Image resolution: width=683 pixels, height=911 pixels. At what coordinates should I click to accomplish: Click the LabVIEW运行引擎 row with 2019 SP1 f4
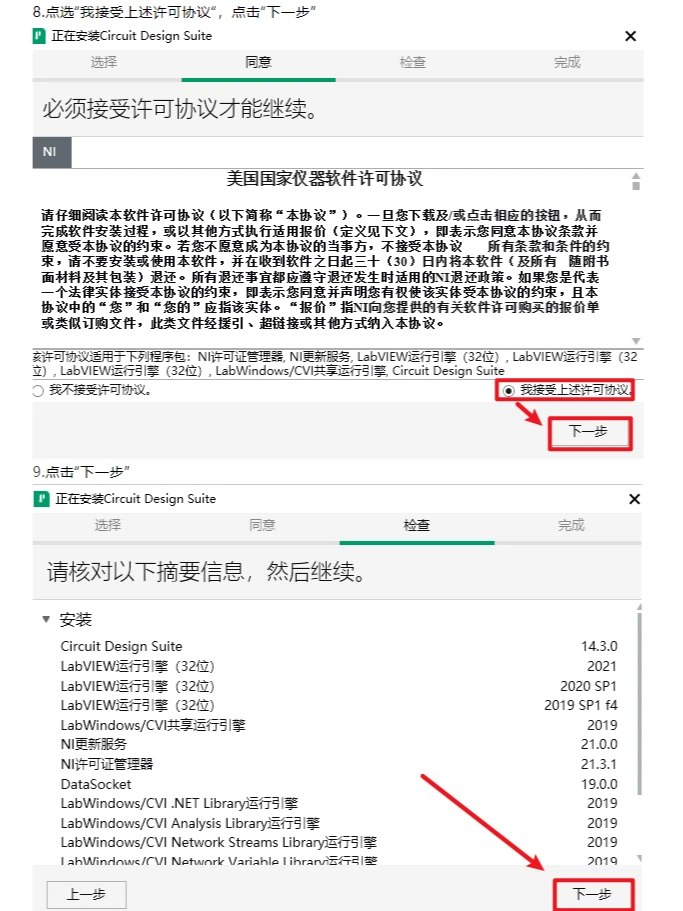click(x=339, y=705)
